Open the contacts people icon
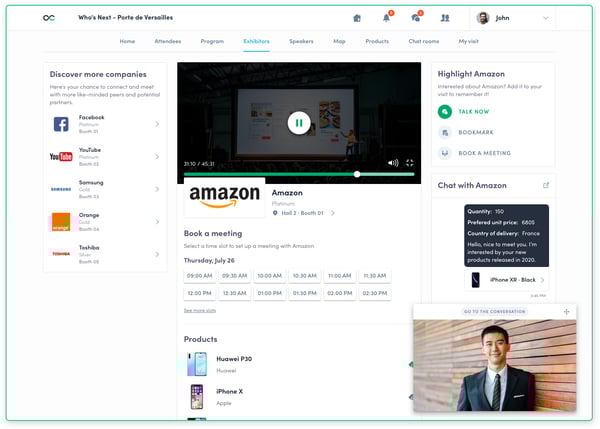This screenshot has height=429, width=600. 445,18
